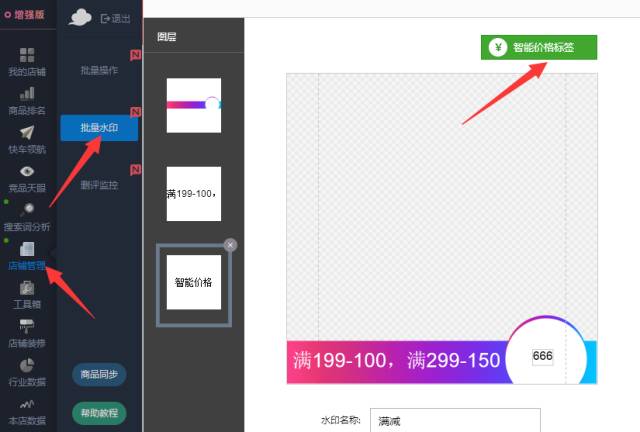Click 帮助教程 button
The width and height of the screenshot is (640, 432).
(x=99, y=413)
